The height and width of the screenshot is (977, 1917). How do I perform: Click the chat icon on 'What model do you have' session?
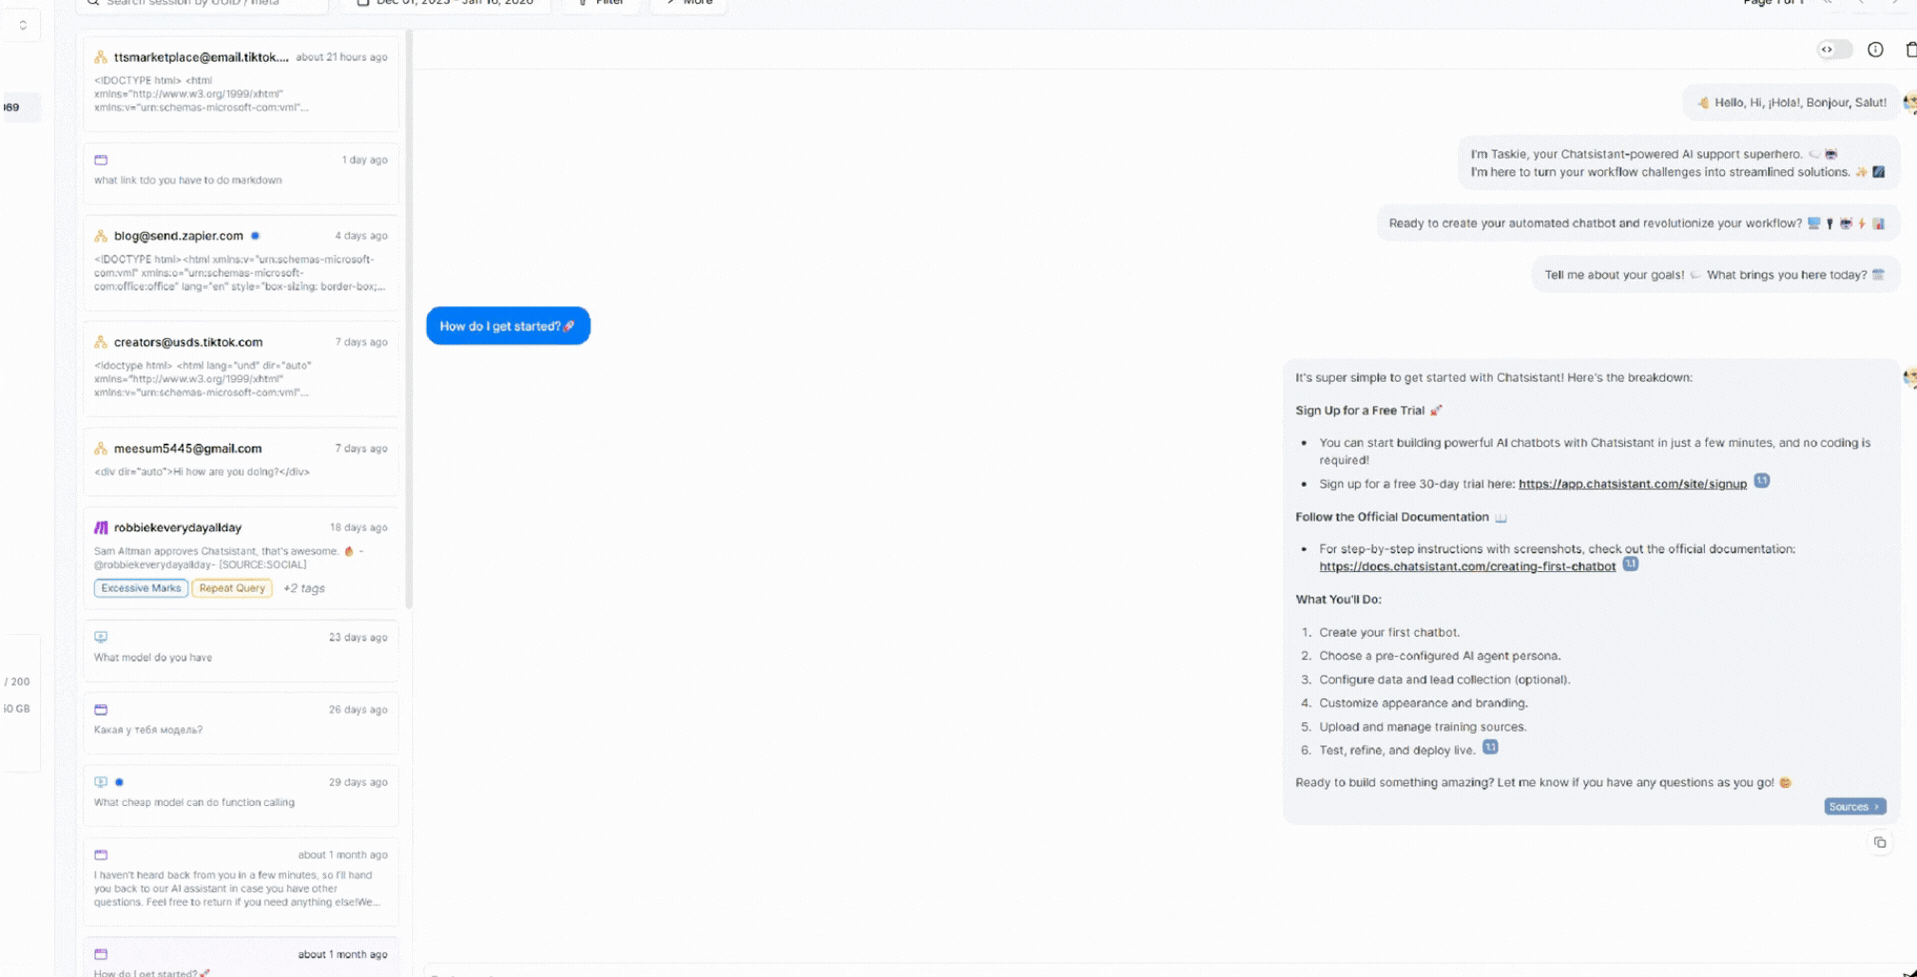point(101,637)
